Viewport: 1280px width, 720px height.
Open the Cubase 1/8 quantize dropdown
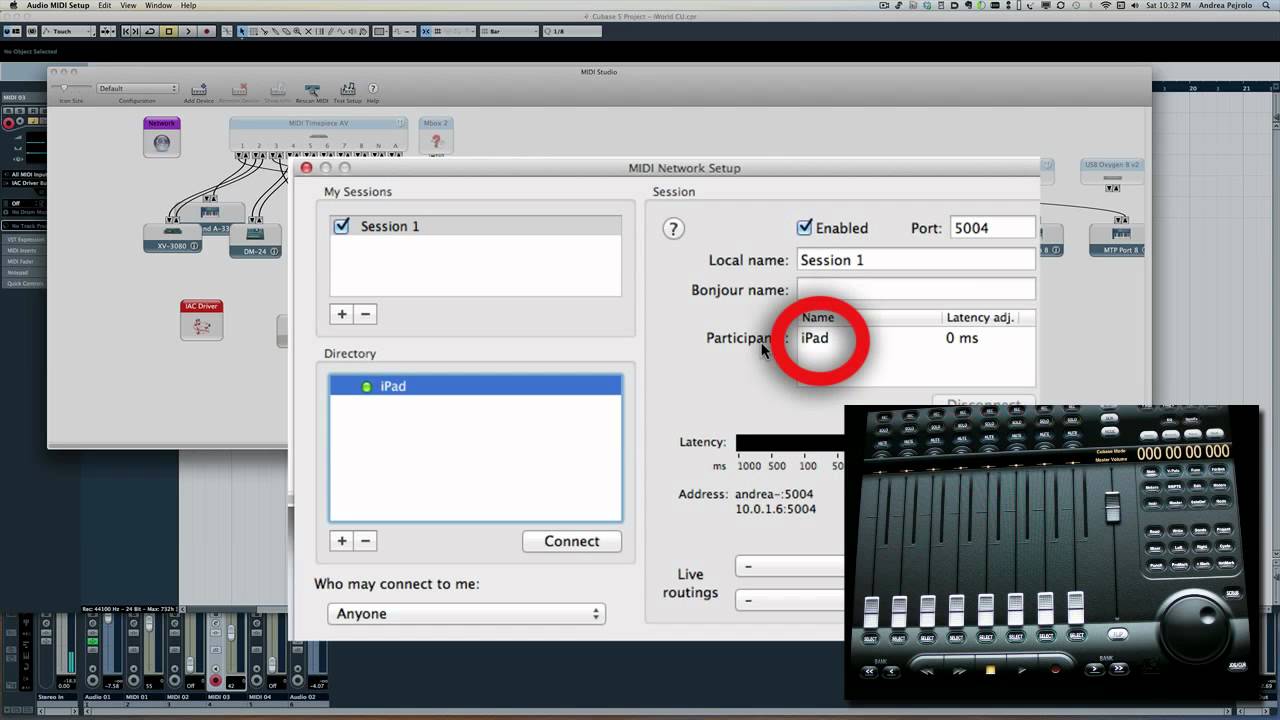pos(572,32)
